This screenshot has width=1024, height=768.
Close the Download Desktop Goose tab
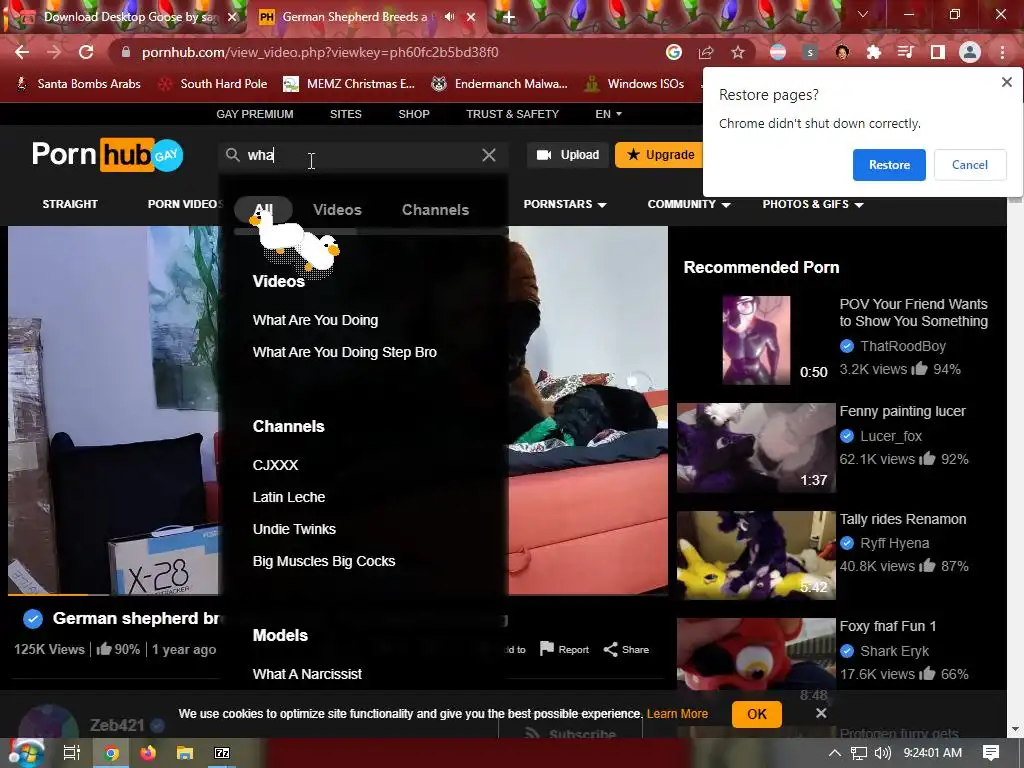232,17
